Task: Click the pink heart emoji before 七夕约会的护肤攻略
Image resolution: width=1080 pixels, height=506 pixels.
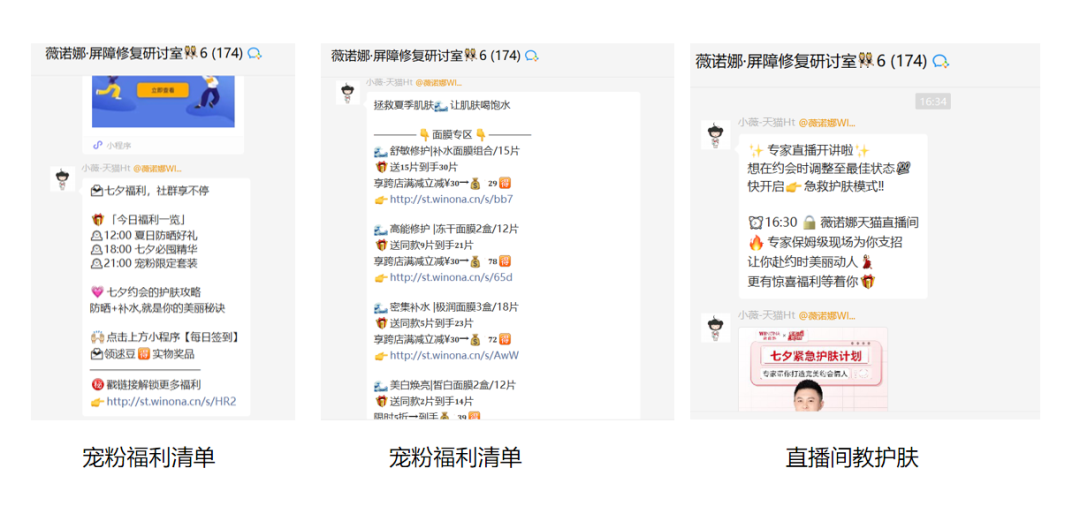Action: coord(96,292)
